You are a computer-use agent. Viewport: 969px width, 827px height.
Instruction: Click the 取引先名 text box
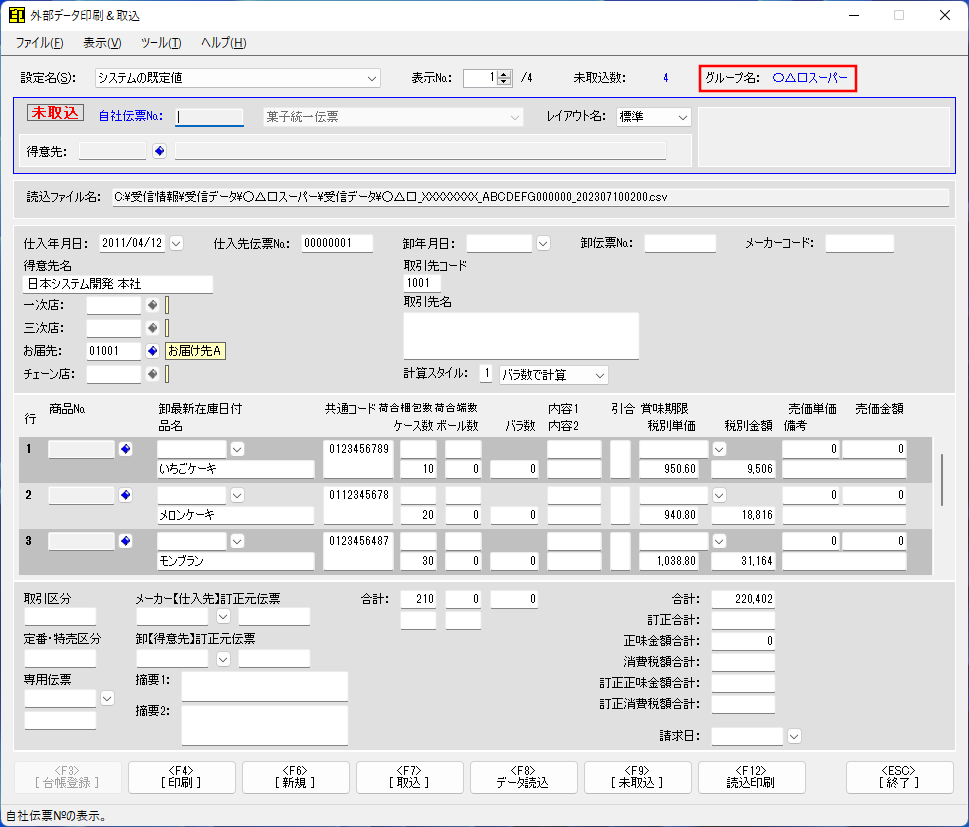click(521, 336)
